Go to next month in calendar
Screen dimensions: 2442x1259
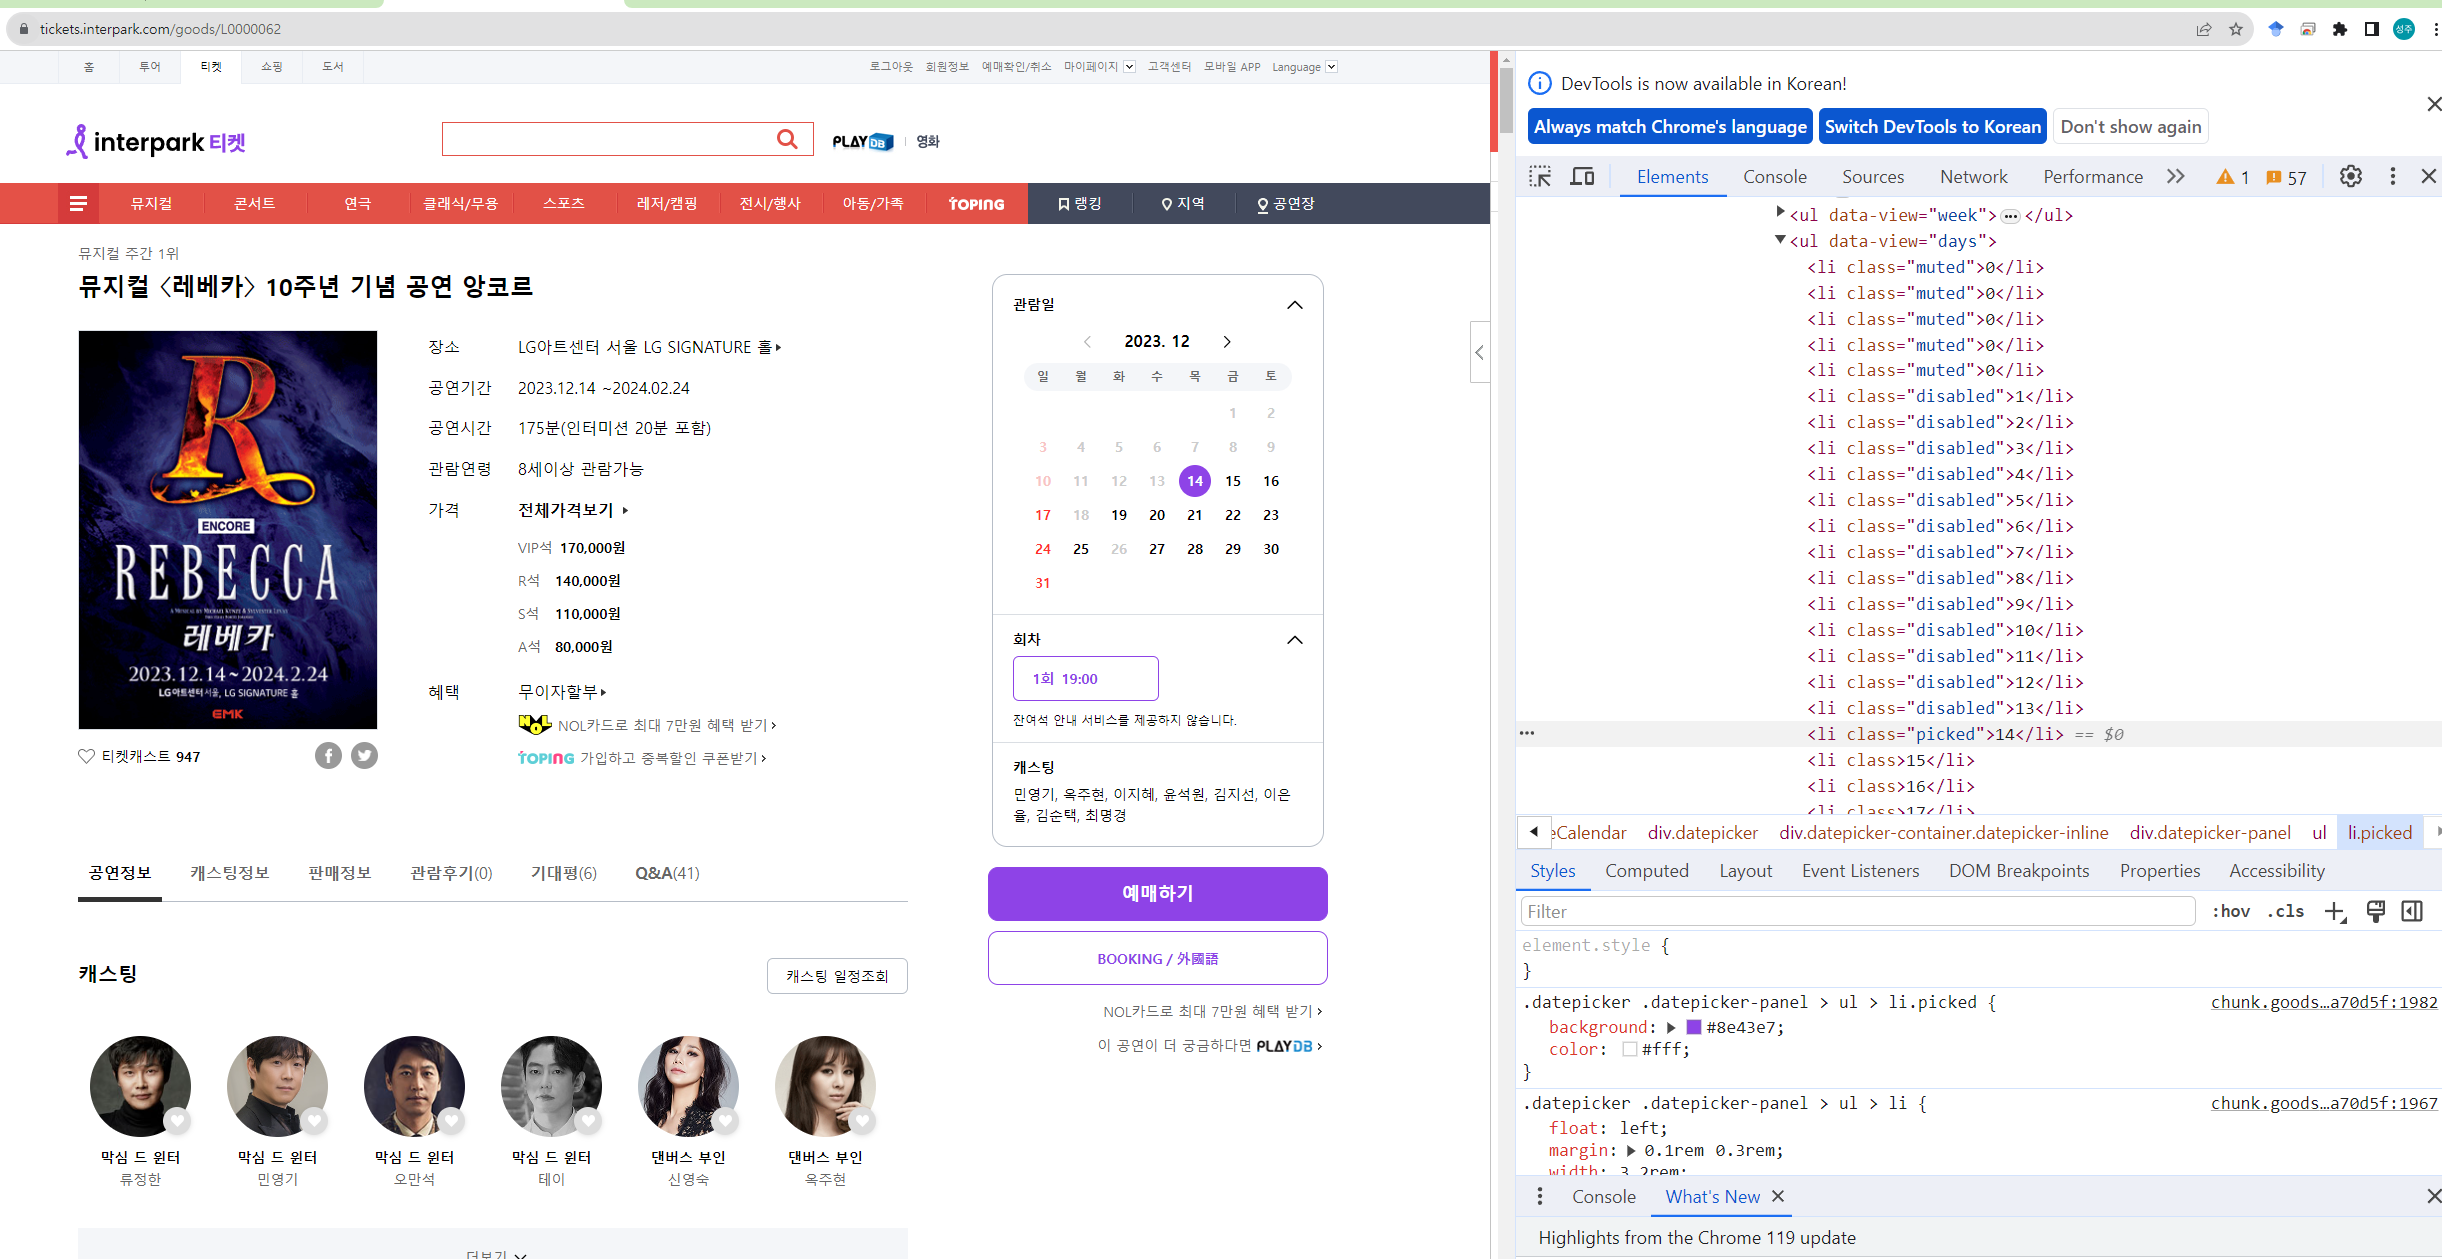[1227, 342]
